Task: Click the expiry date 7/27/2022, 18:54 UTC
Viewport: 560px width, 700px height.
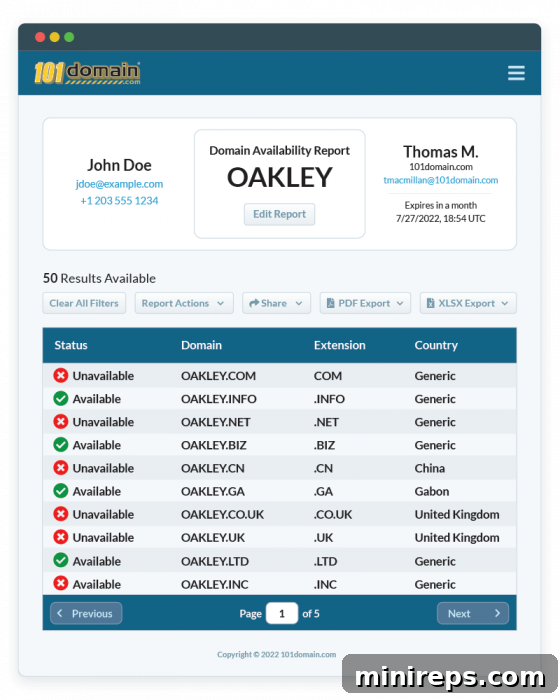Action: 441,218
